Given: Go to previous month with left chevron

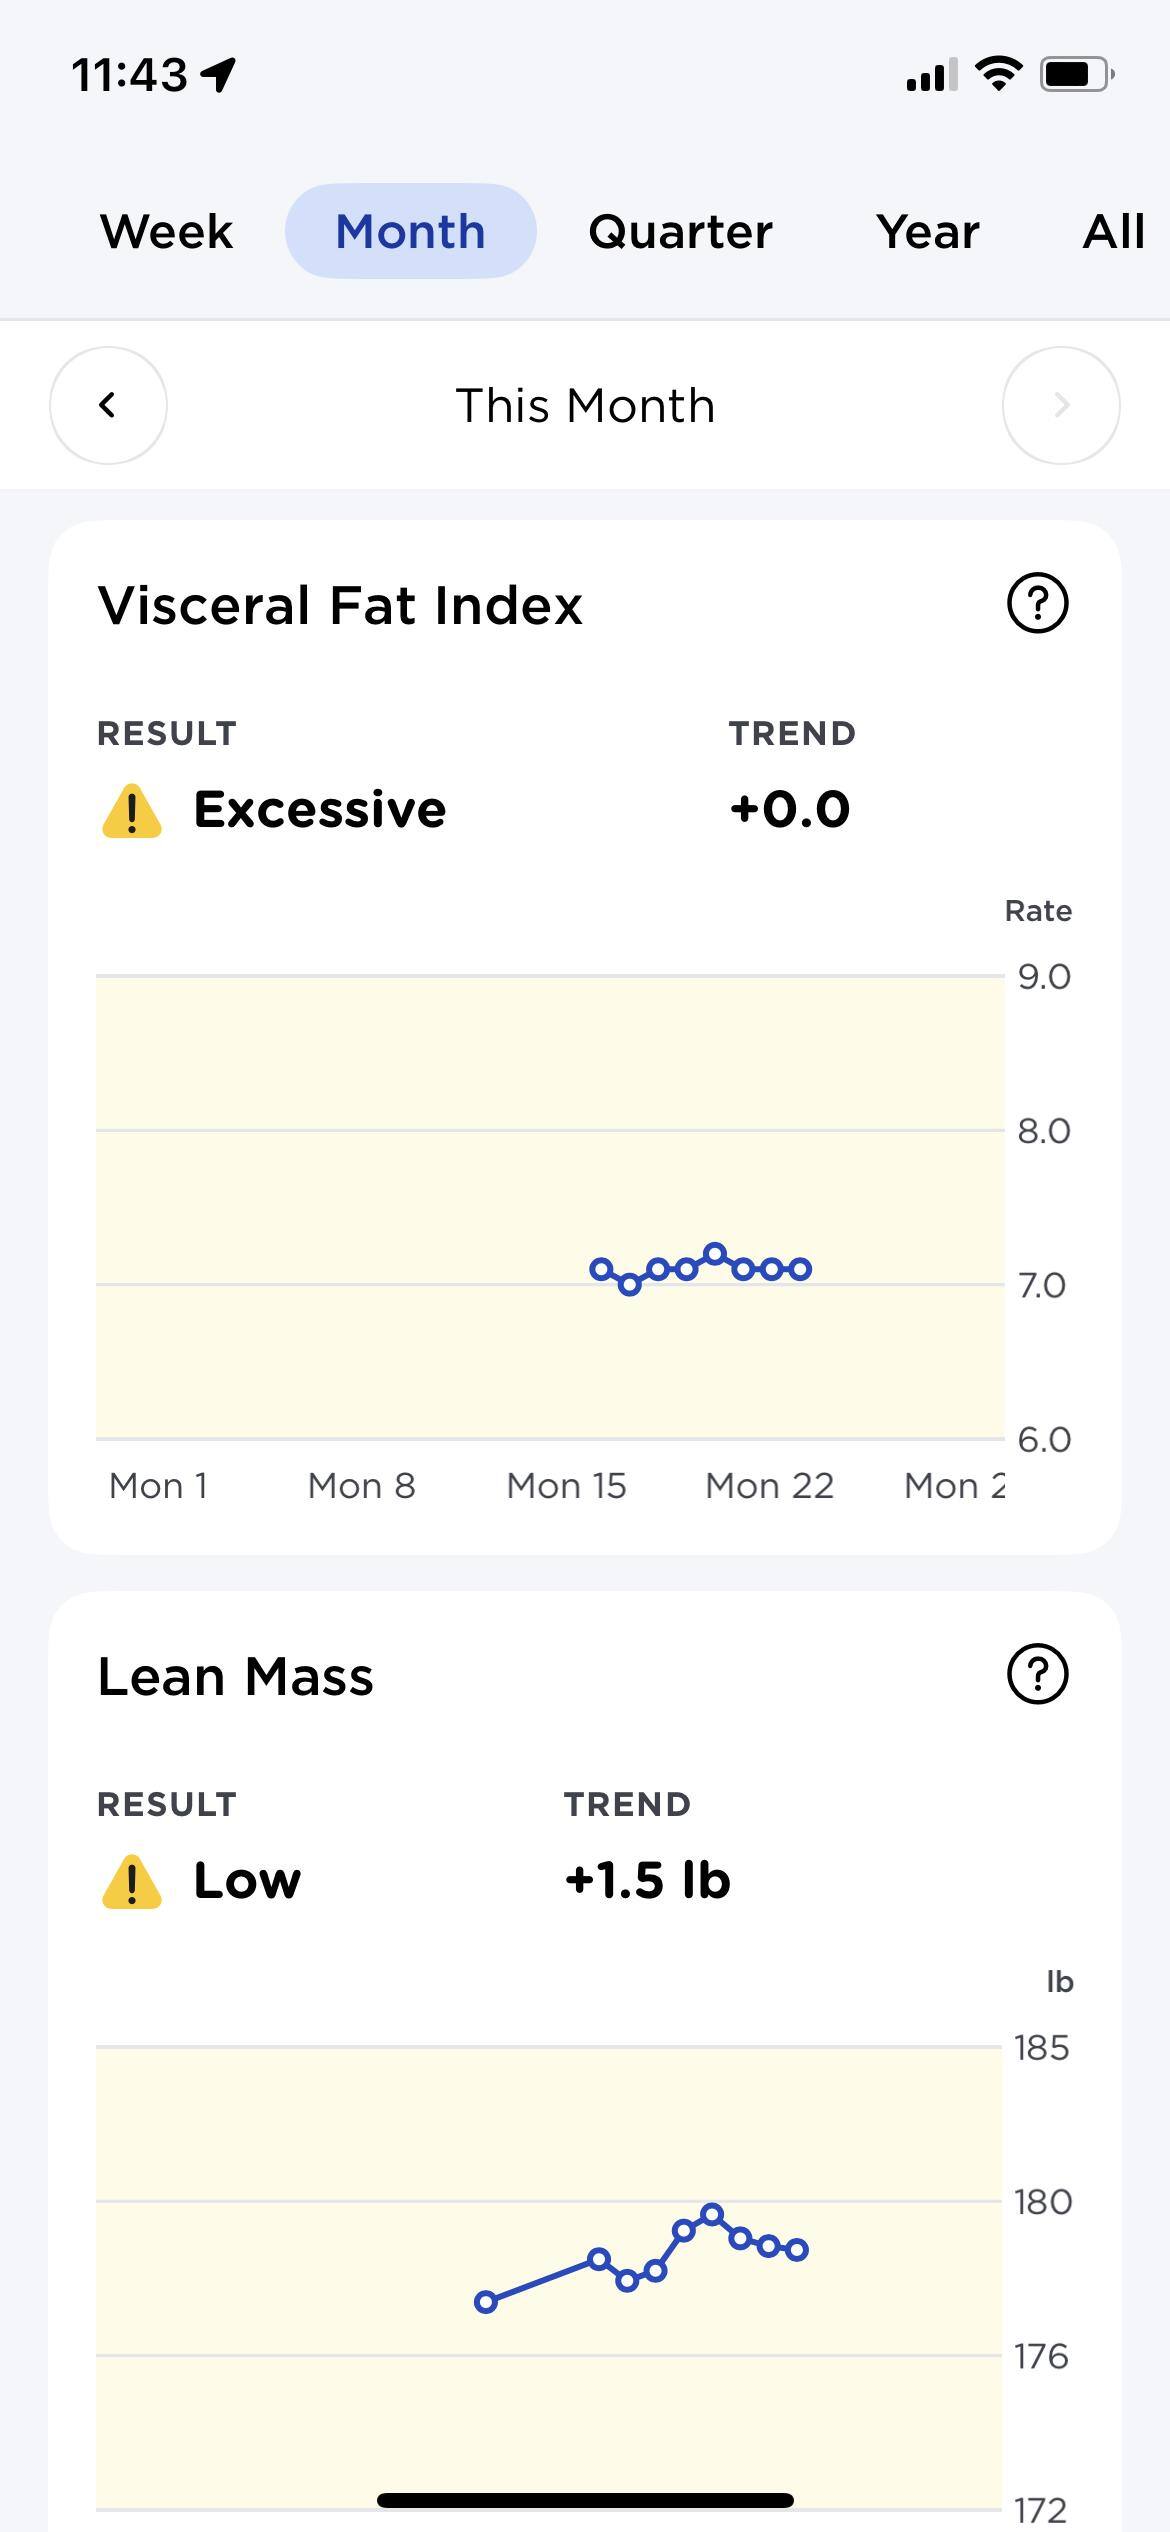Looking at the screenshot, I should coord(108,405).
